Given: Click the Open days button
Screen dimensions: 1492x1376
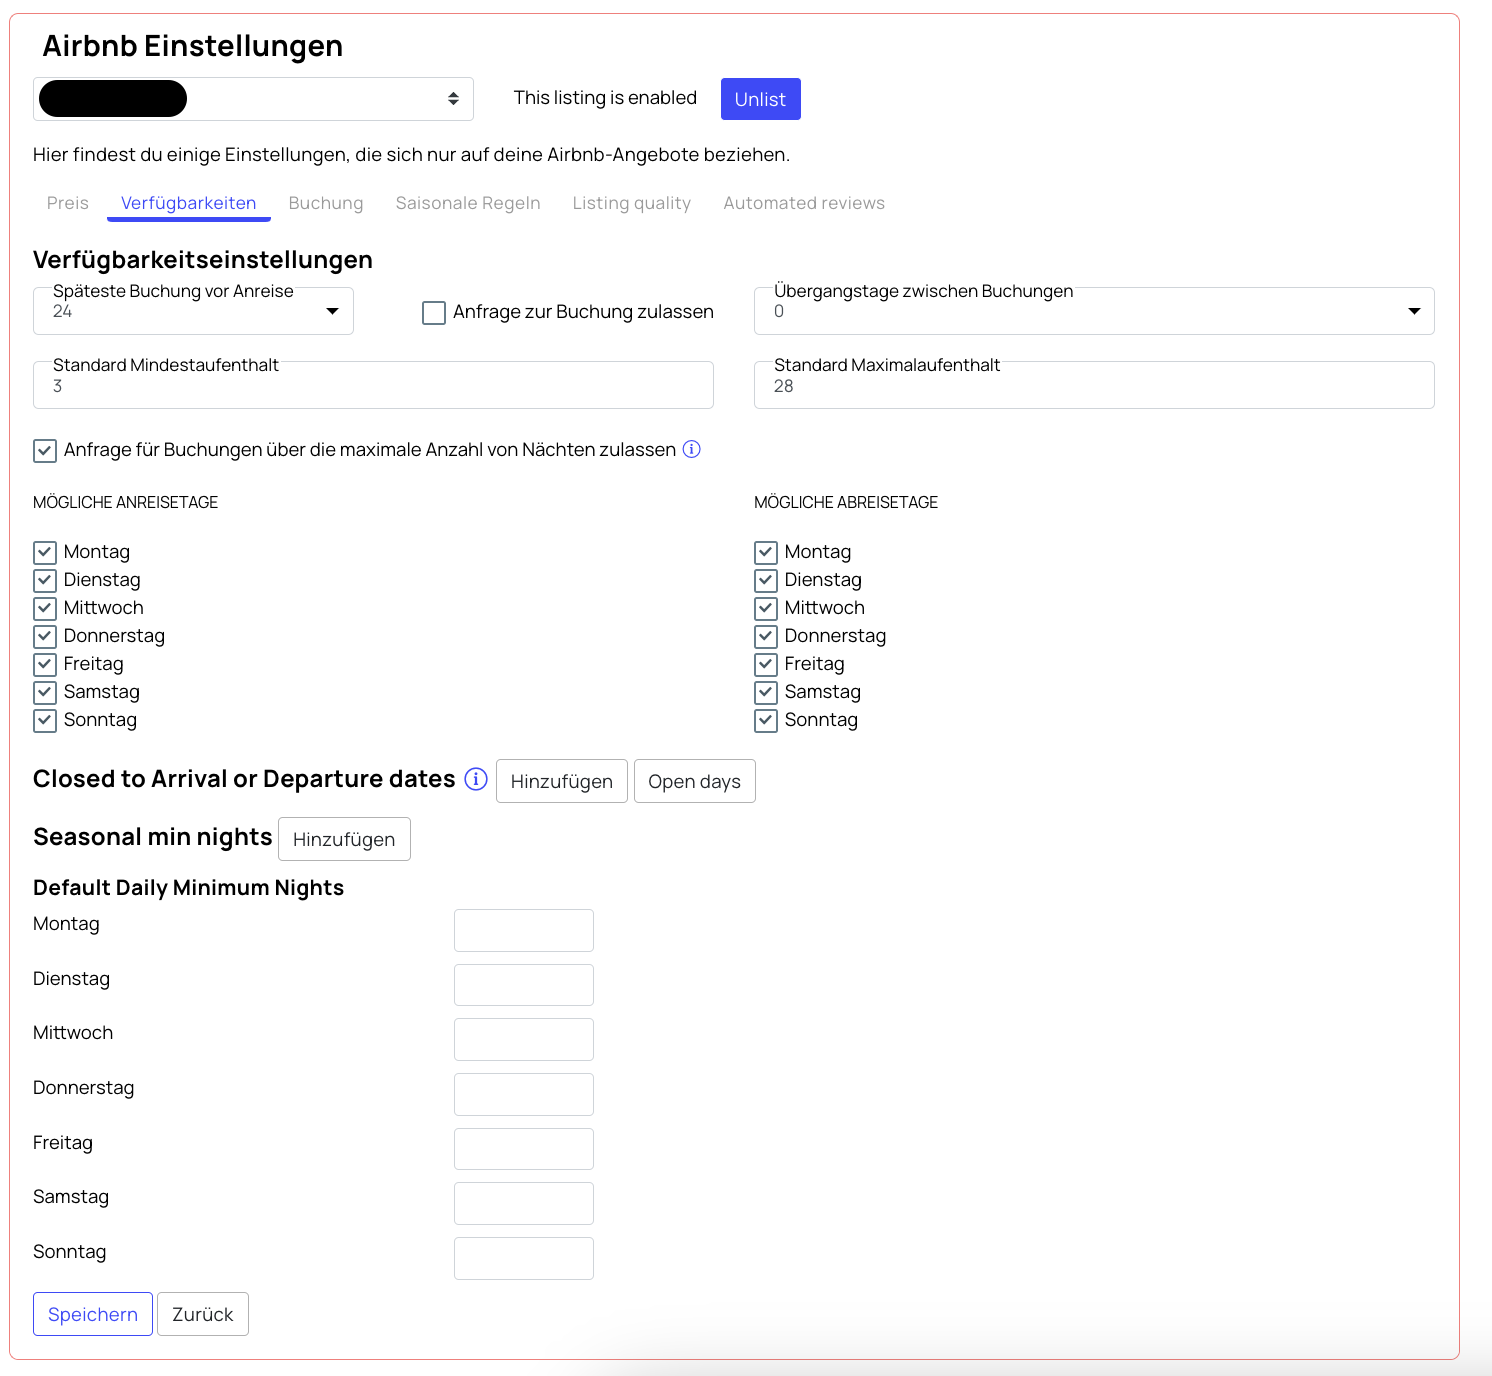Looking at the screenshot, I should [x=695, y=781].
